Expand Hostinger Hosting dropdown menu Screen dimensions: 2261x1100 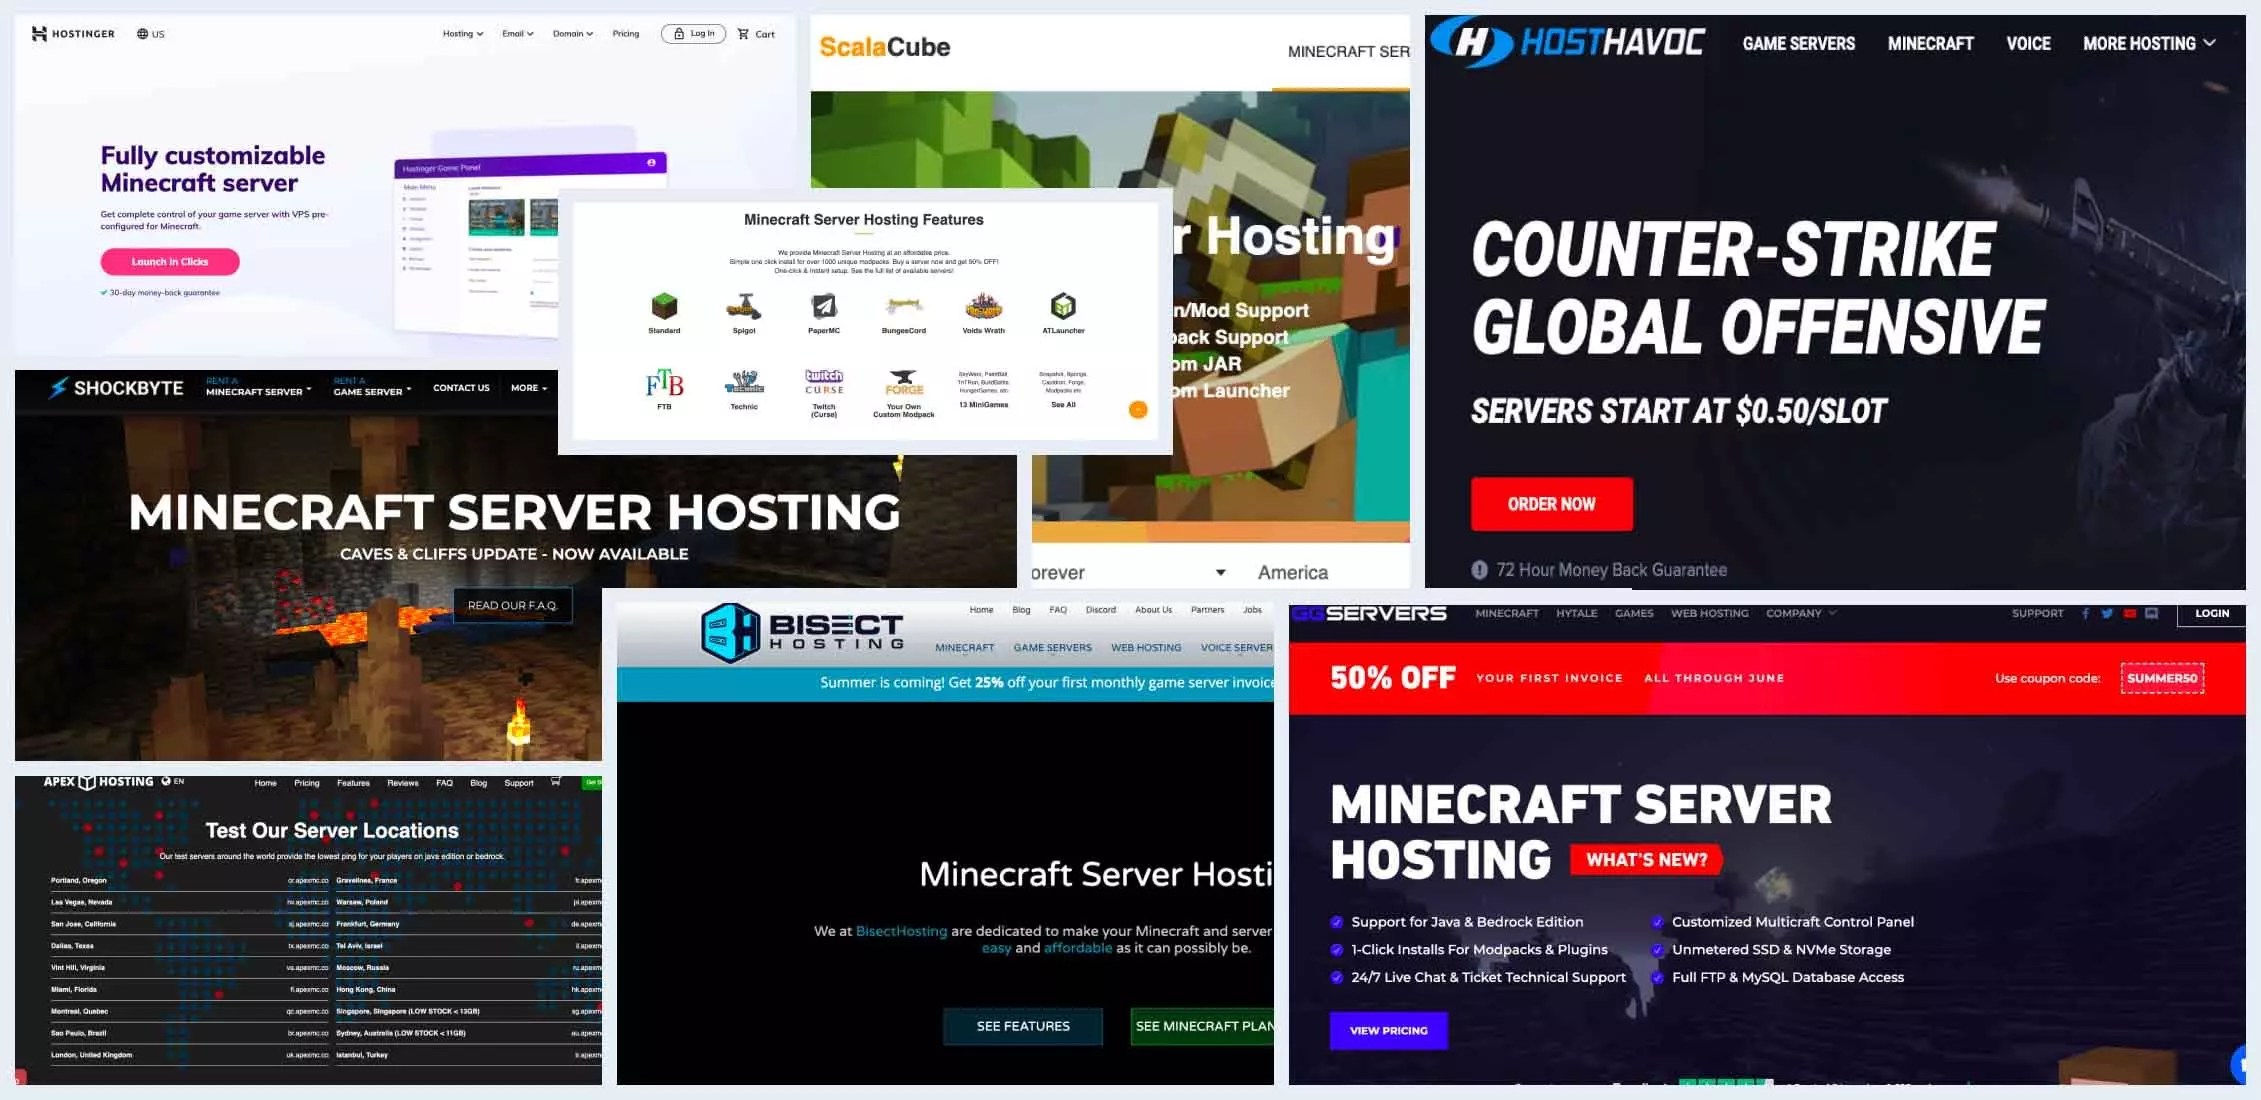pyautogui.click(x=463, y=34)
